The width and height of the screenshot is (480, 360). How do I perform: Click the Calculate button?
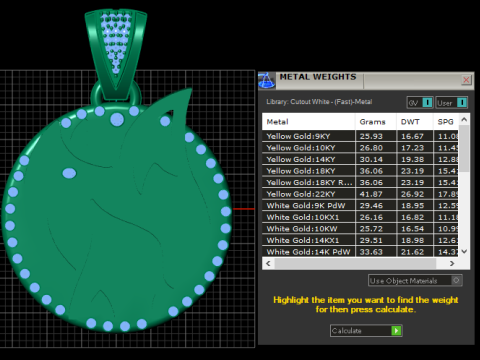366,331
